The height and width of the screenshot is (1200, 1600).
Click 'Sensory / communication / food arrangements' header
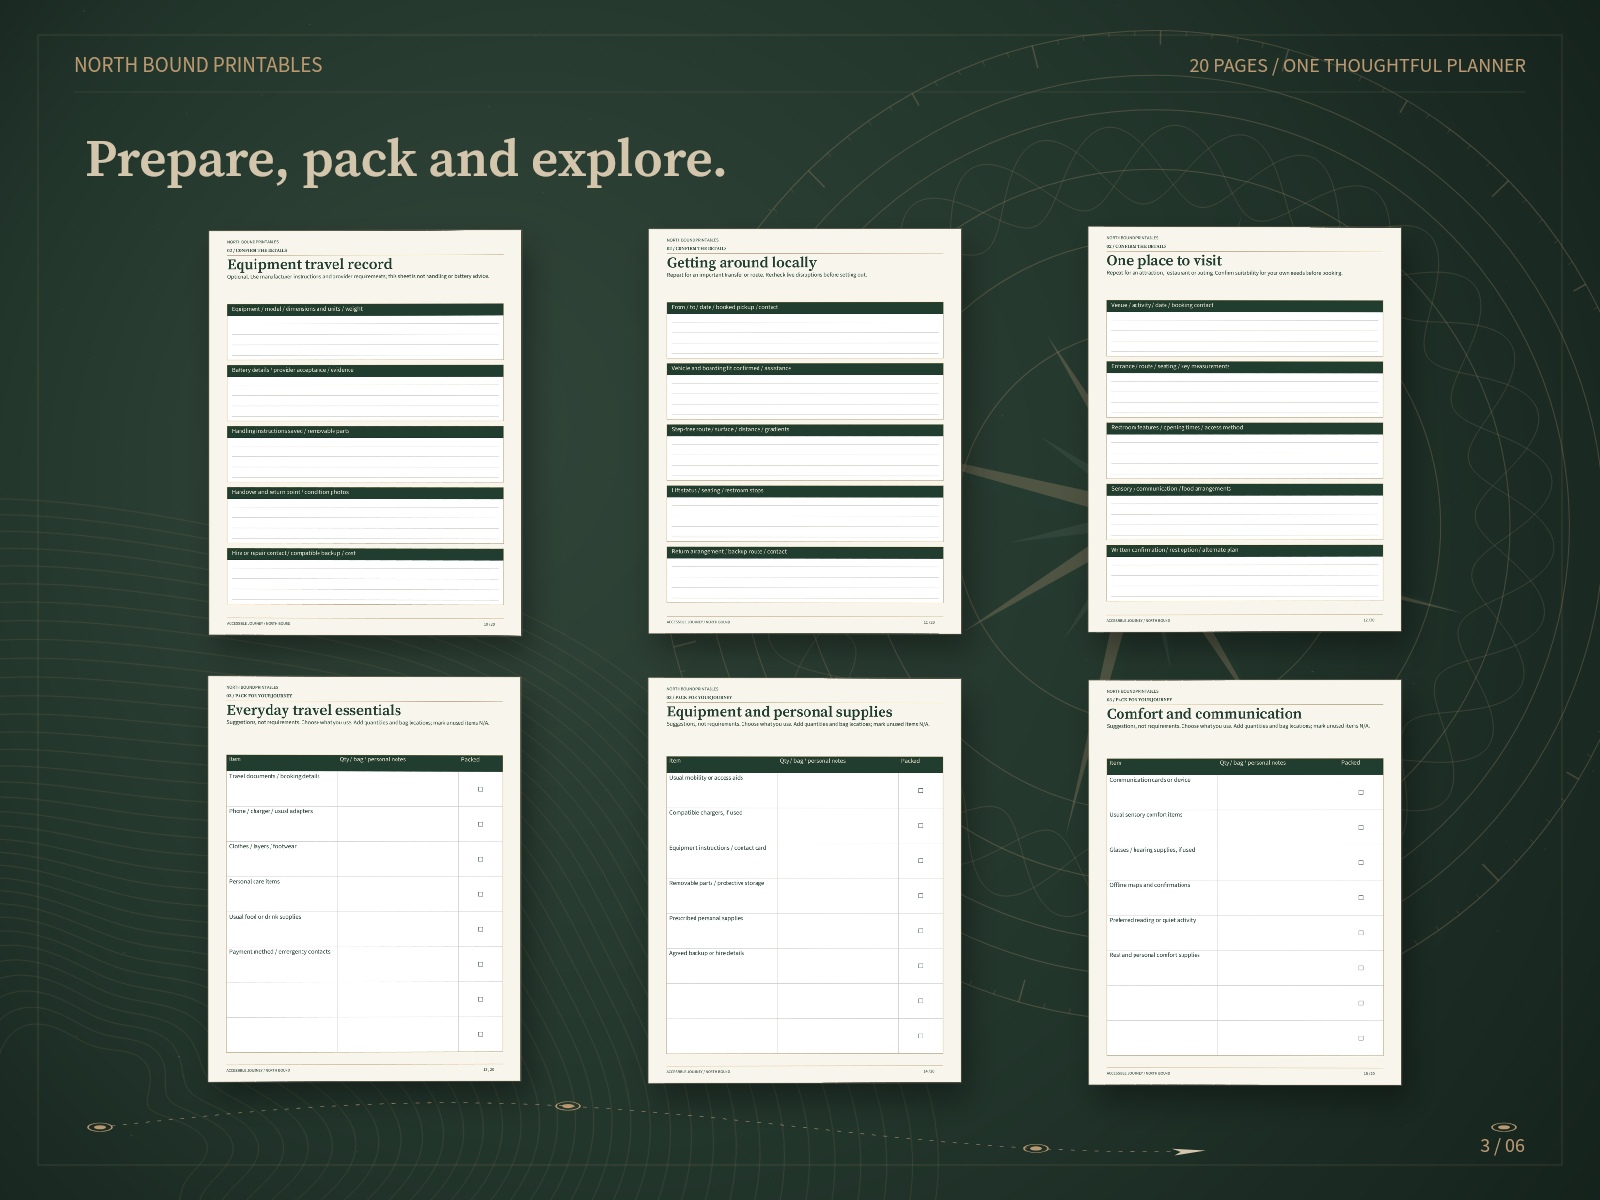[1245, 489]
